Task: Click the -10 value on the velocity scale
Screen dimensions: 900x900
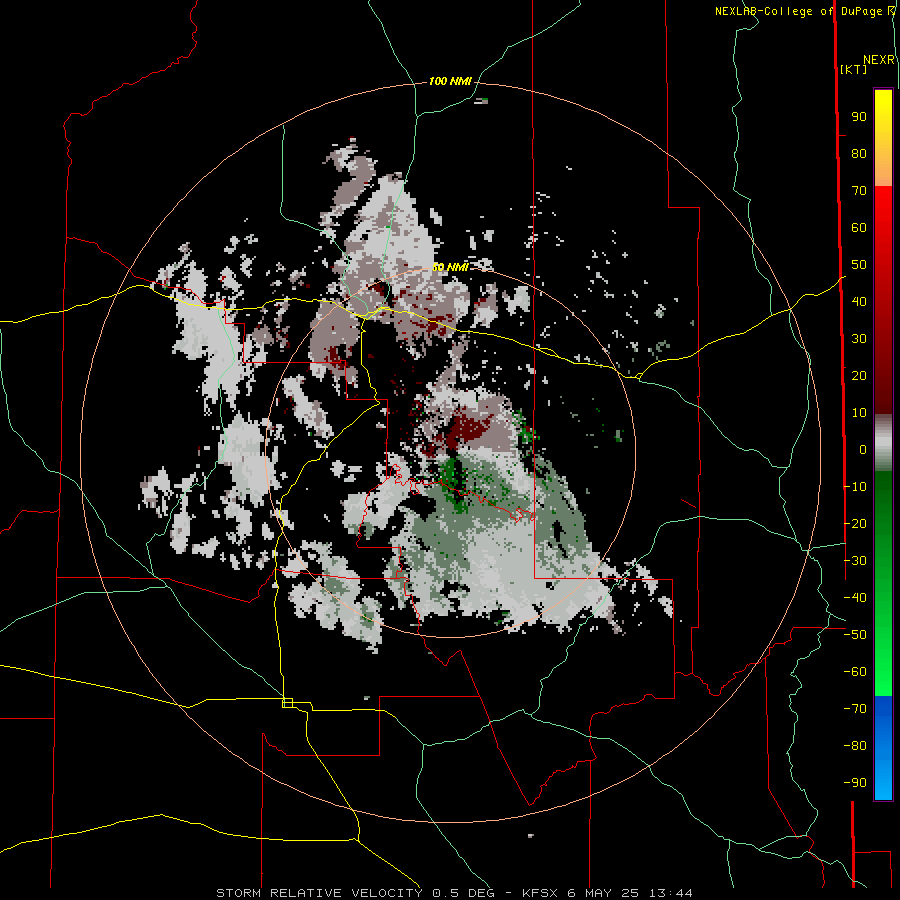Action: tap(855, 487)
